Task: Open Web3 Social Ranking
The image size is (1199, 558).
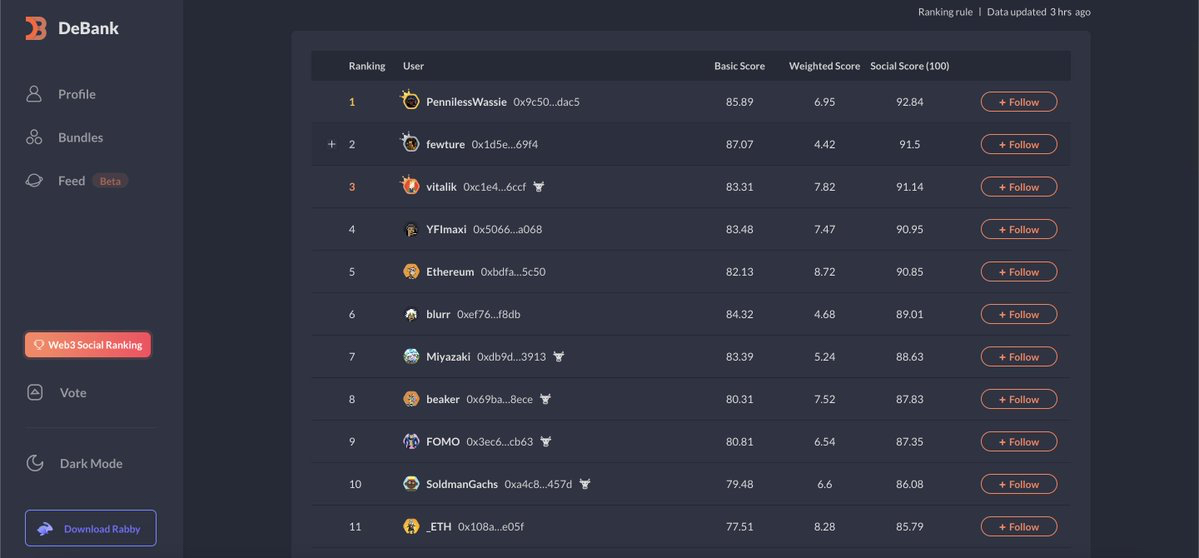Action: click(x=88, y=345)
